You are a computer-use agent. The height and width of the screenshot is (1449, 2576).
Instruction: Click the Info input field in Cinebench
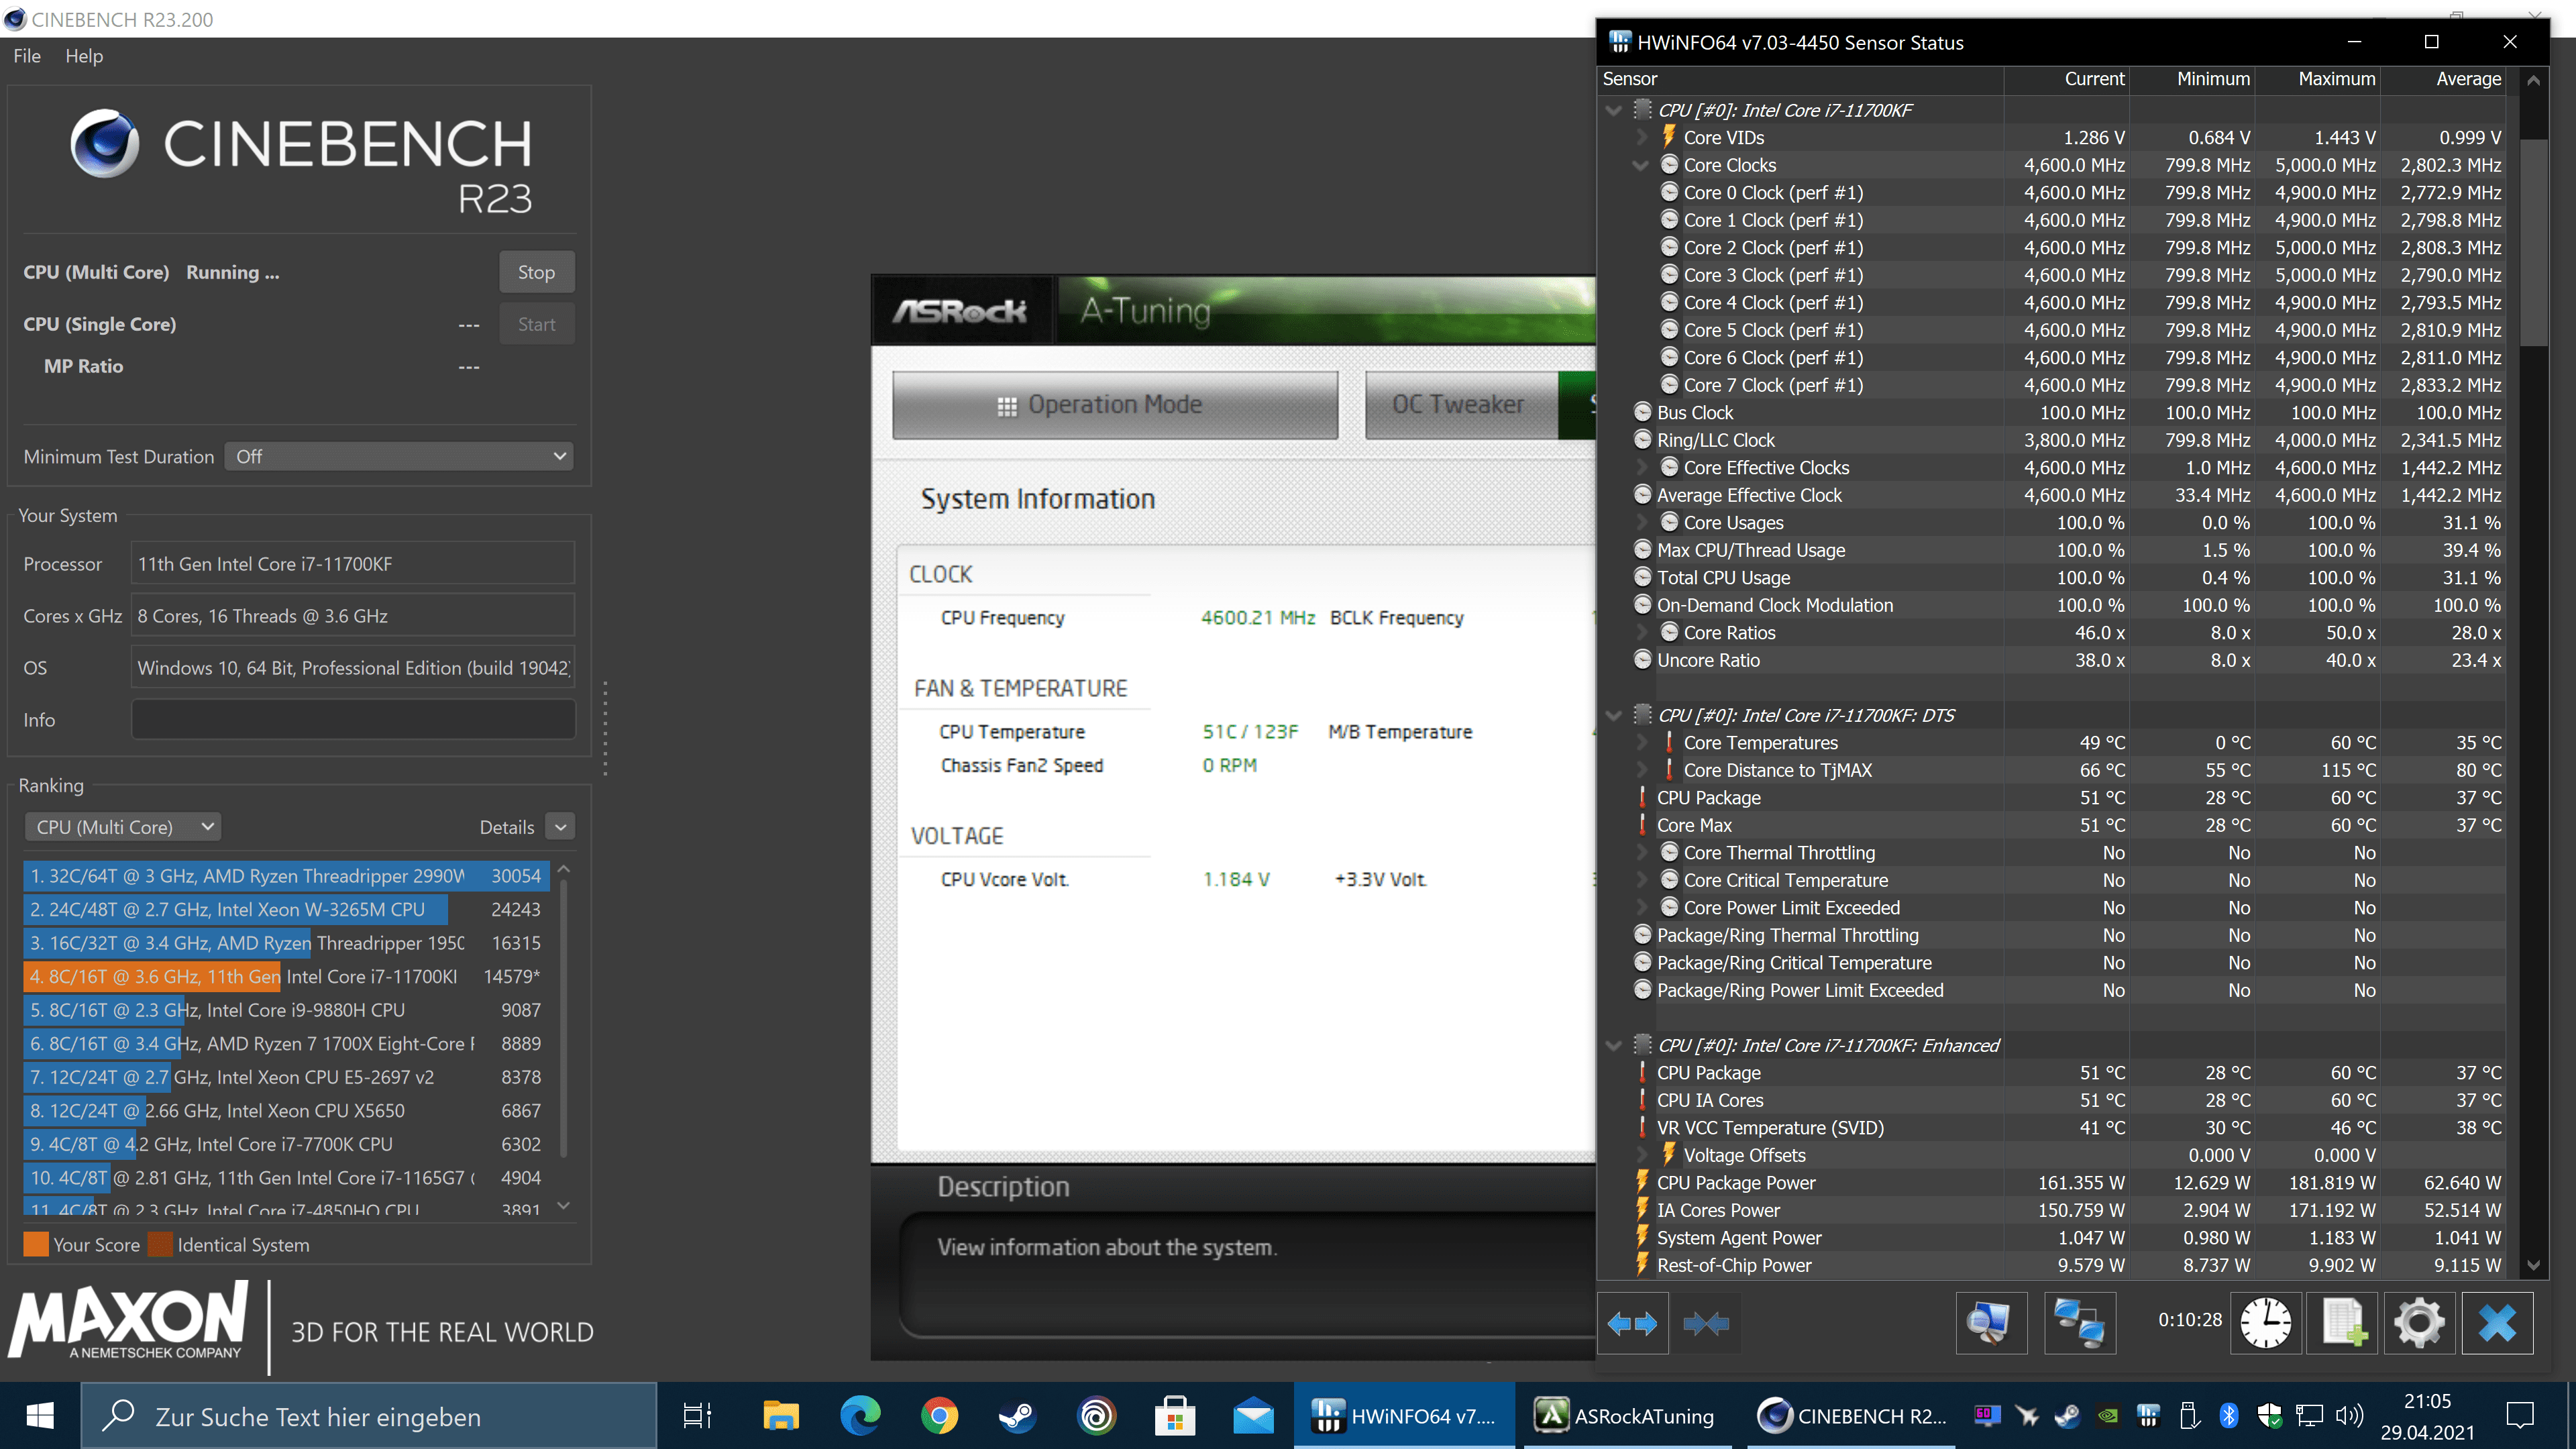[353, 719]
